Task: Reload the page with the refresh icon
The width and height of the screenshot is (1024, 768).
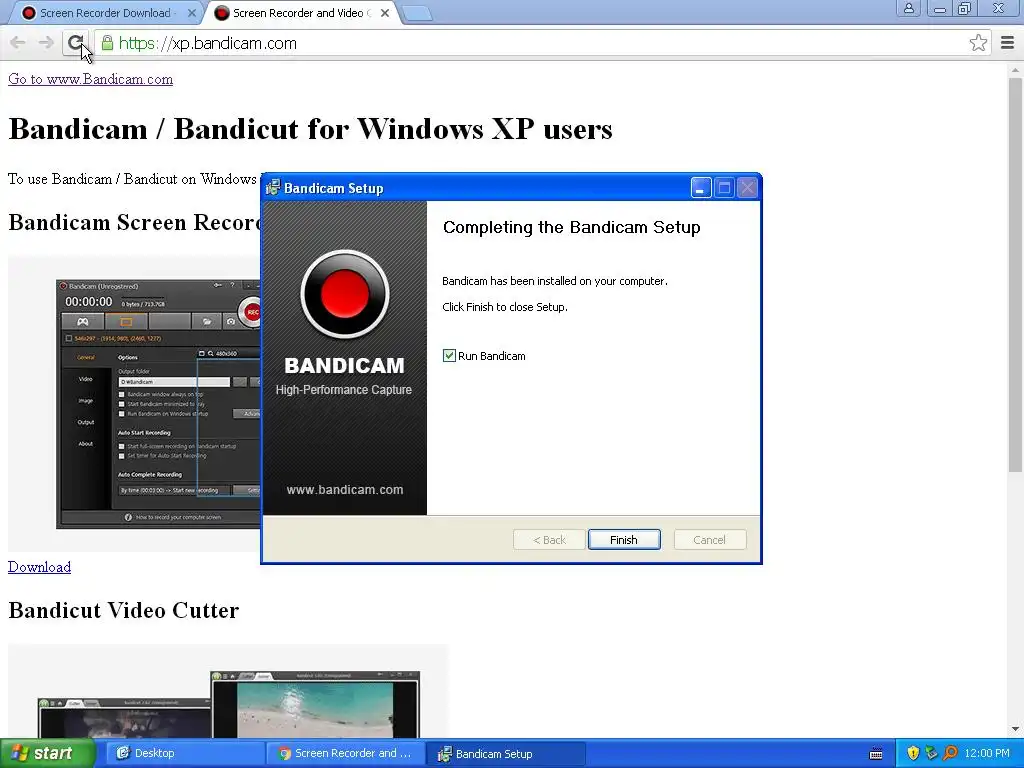Action: click(76, 43)
